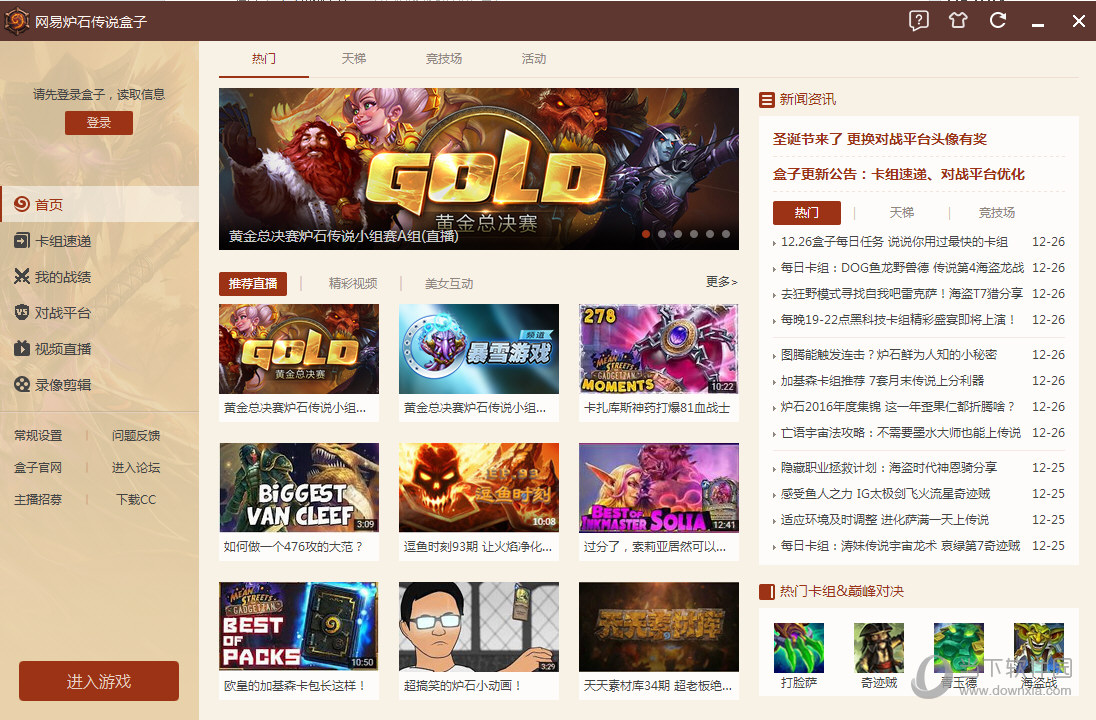The image size is (1096, 720).
Task: Switch to the 天梯 tab at the top
Action: (353, 59)
